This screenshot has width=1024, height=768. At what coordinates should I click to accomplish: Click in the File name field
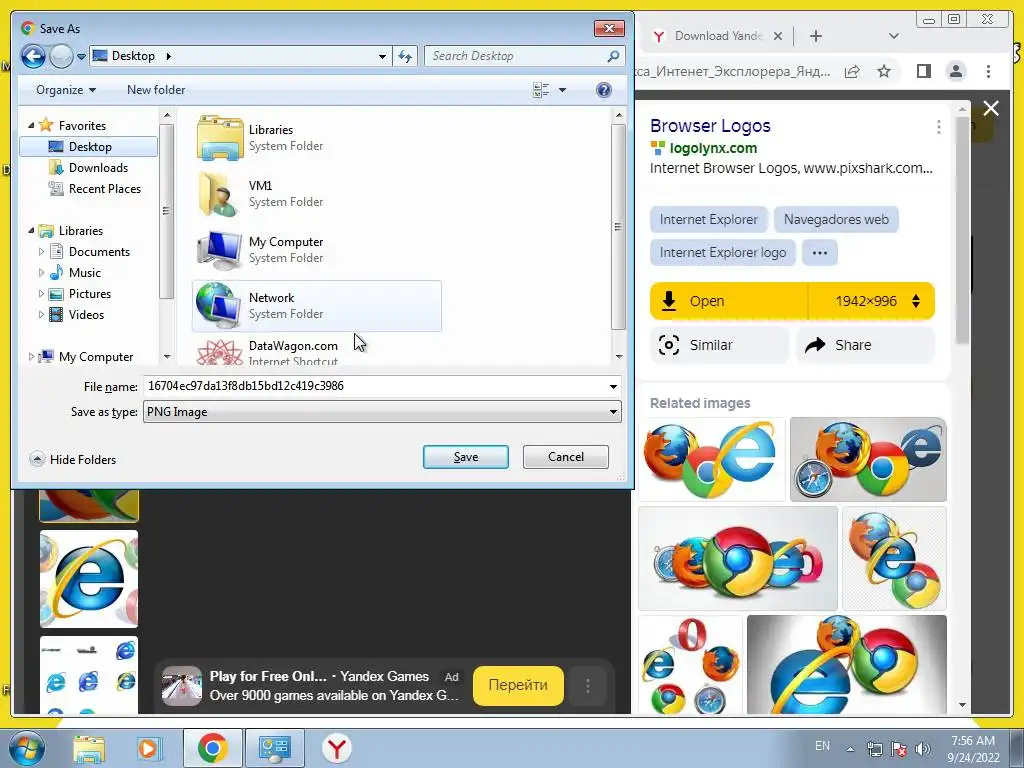[376, 386]
